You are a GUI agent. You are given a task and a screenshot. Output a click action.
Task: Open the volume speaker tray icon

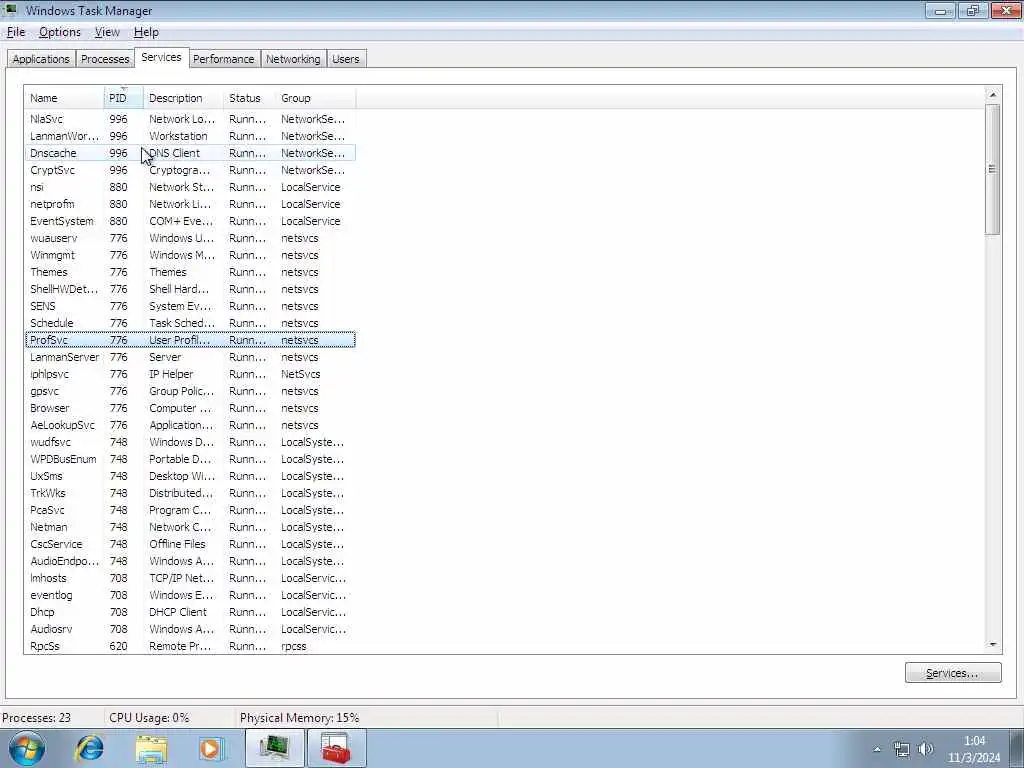point(925,750)
